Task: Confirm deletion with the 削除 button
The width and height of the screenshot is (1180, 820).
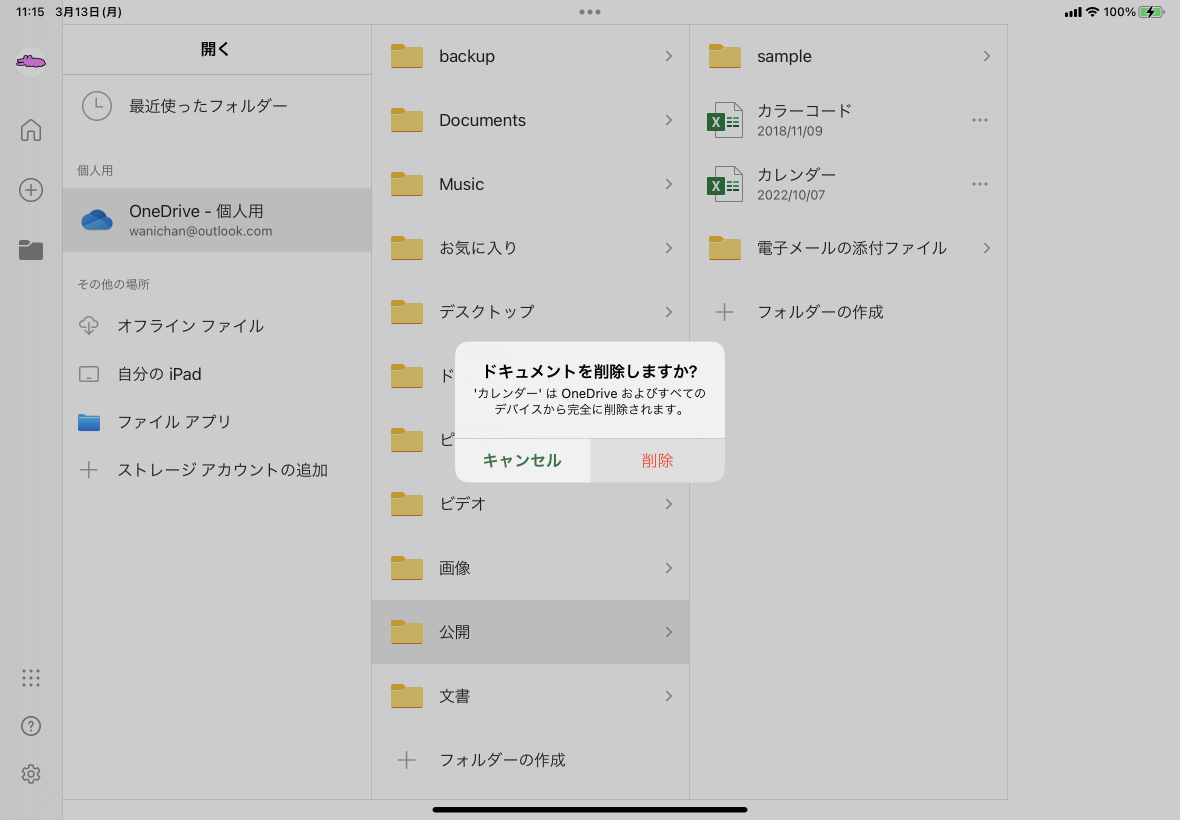Action: pos(657,460)
